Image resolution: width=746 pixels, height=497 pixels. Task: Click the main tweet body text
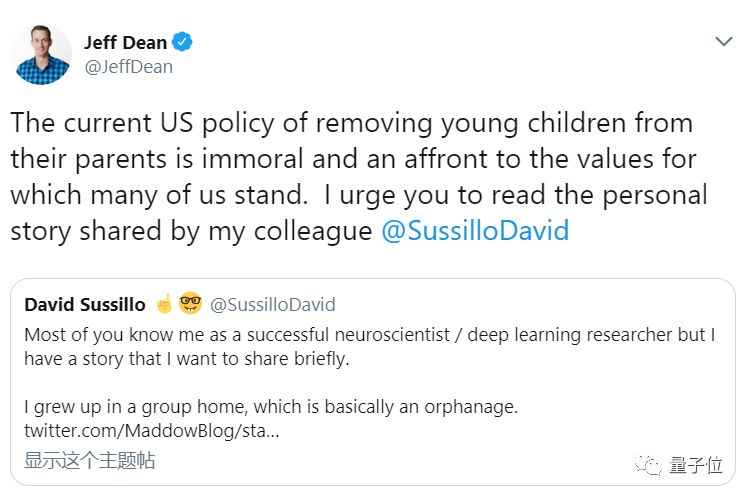click(x=359, y=177)
